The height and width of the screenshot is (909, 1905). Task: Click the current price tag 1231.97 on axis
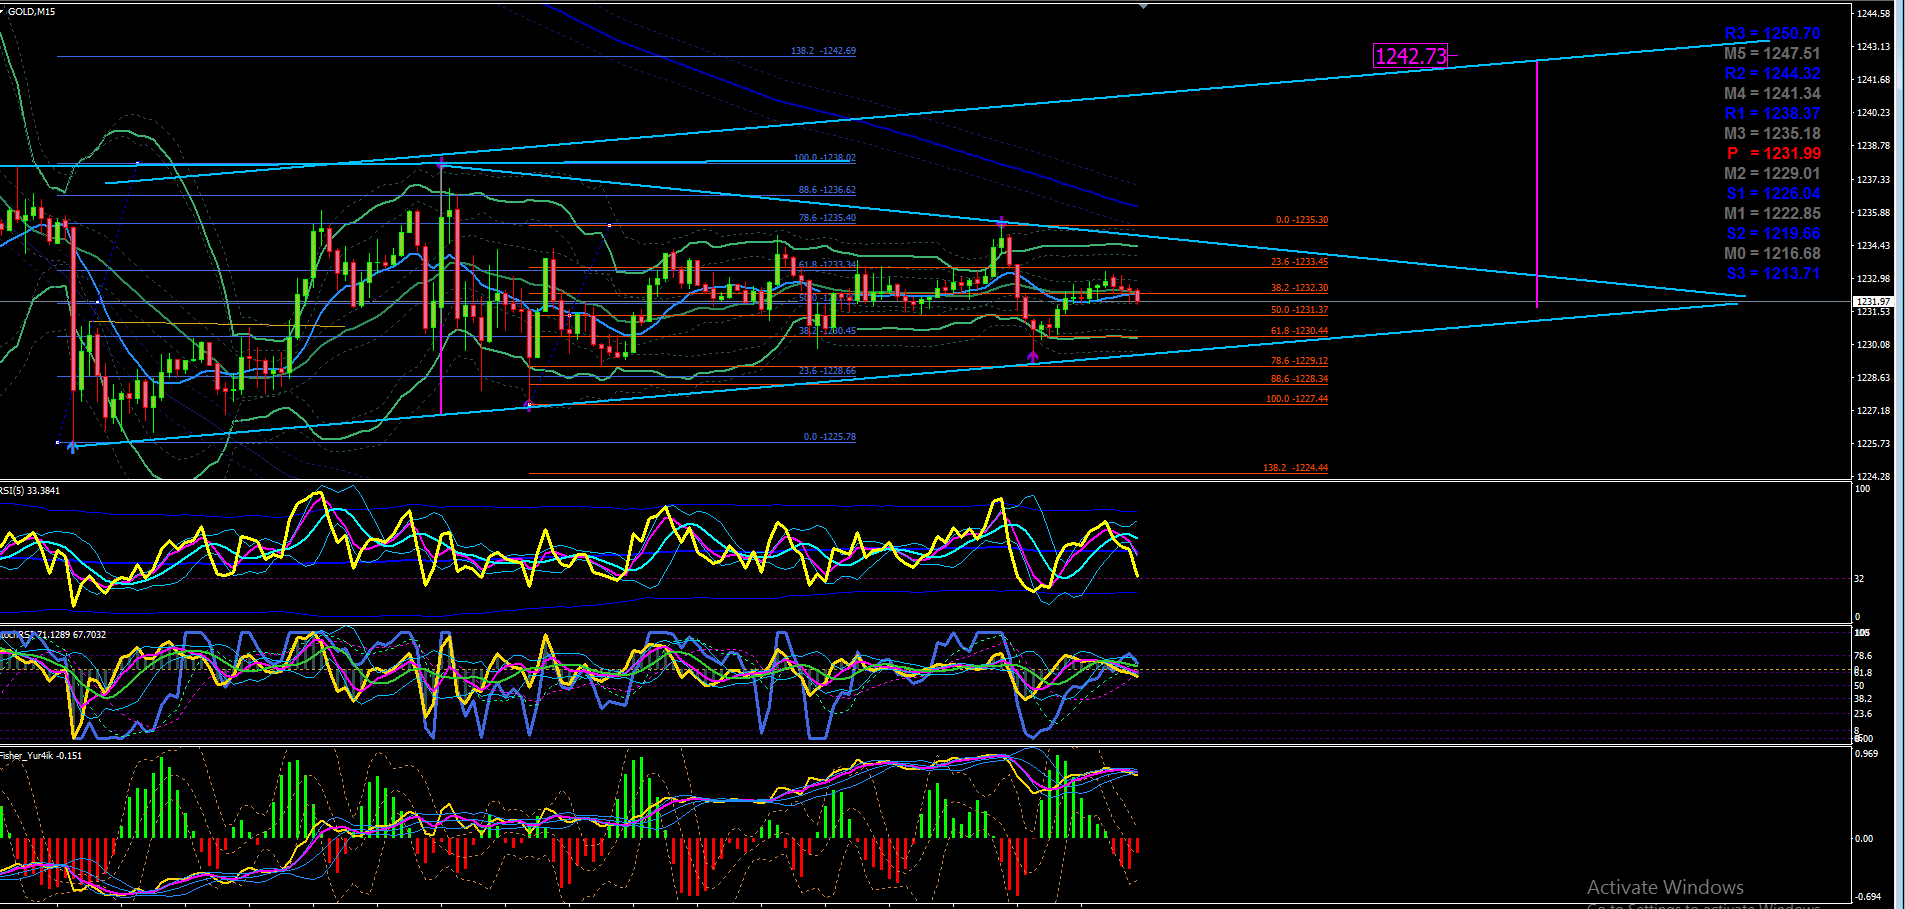click(1873, 301)
